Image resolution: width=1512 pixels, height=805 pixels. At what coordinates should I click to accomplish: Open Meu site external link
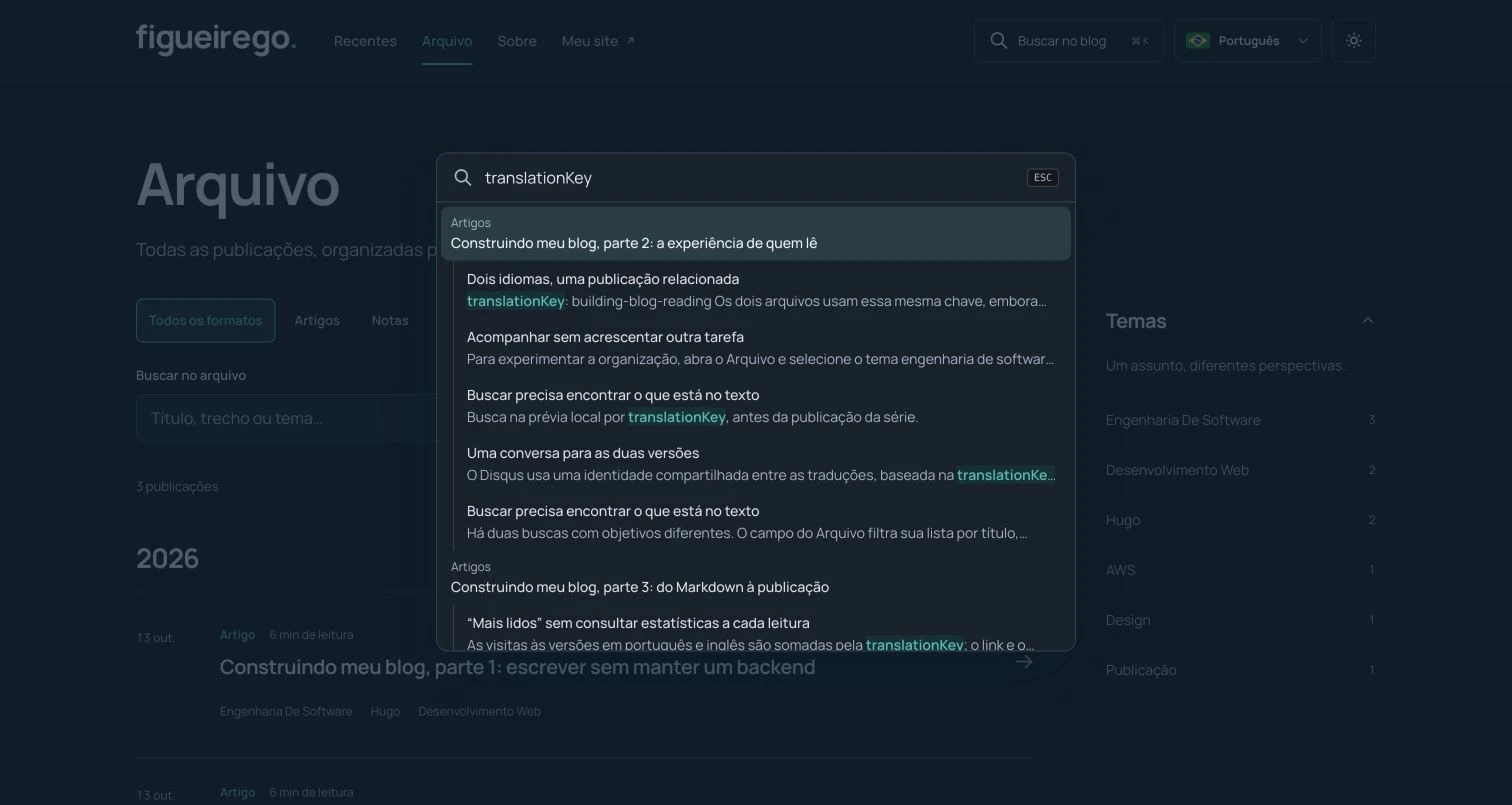click(x=598, y=41)
